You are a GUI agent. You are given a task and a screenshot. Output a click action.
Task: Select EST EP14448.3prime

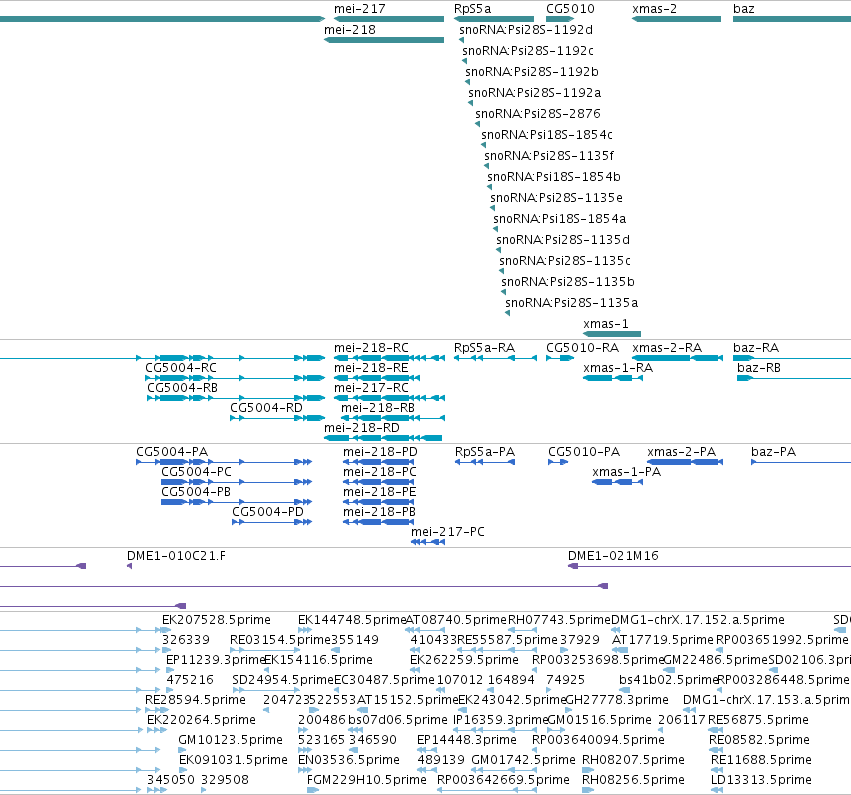(x=466, y=740)
